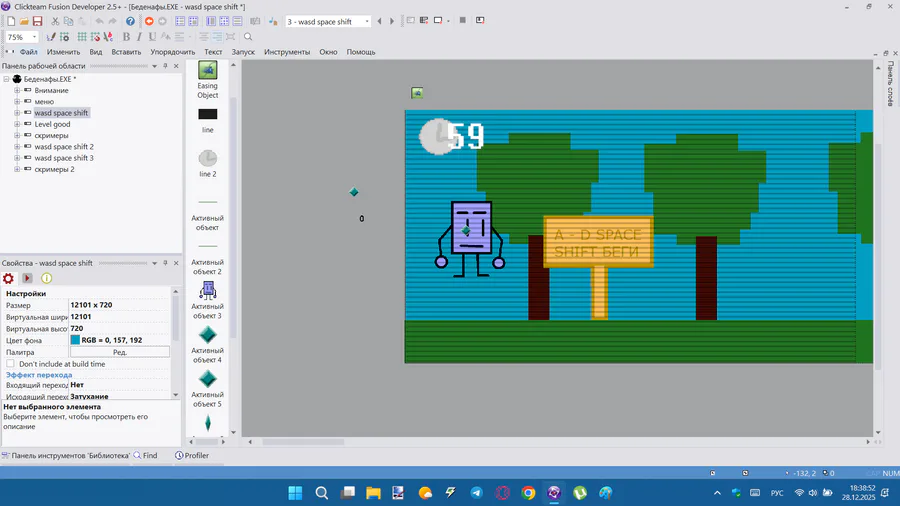Expand the 'Level good' tree node
Viewport: 900px width, 506px height.
[x=17, y=124]
